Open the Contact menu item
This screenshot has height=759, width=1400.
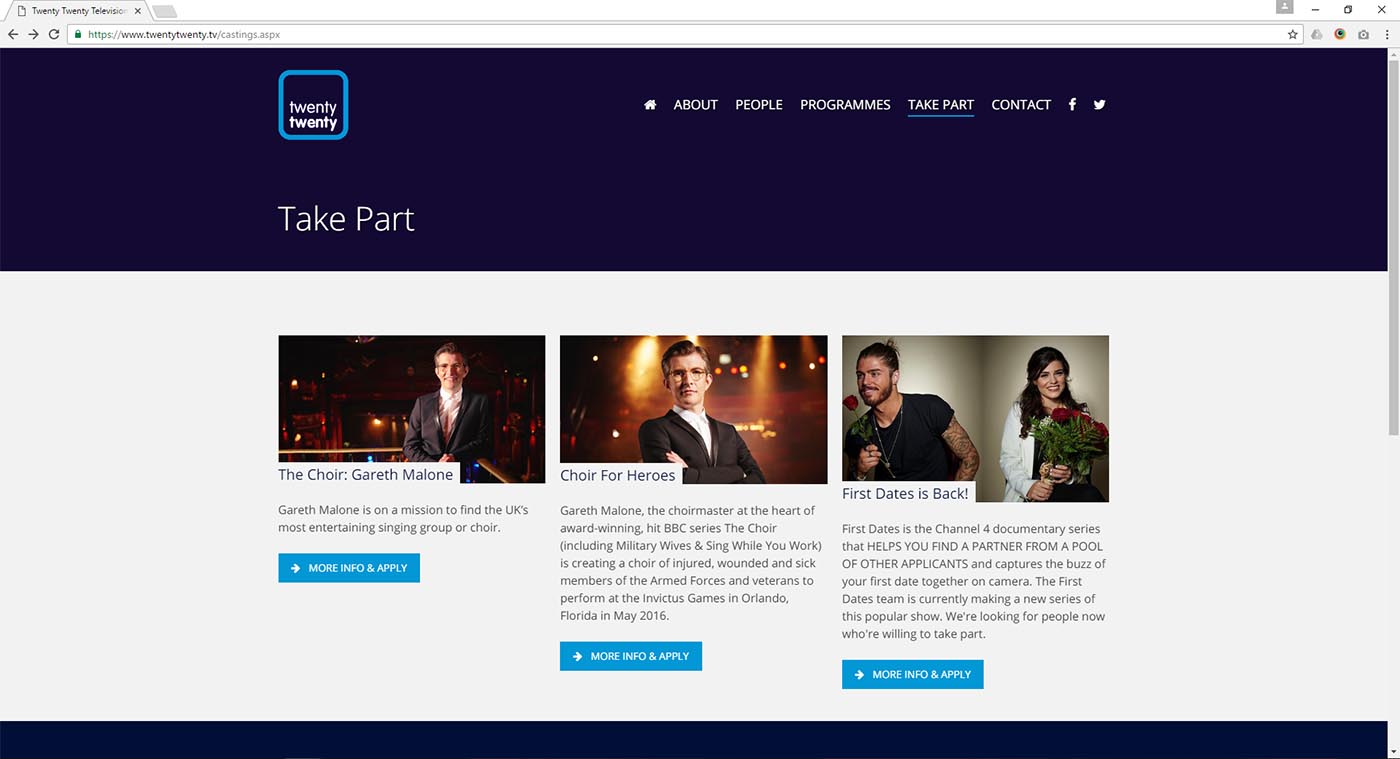tap(1021, 105)
